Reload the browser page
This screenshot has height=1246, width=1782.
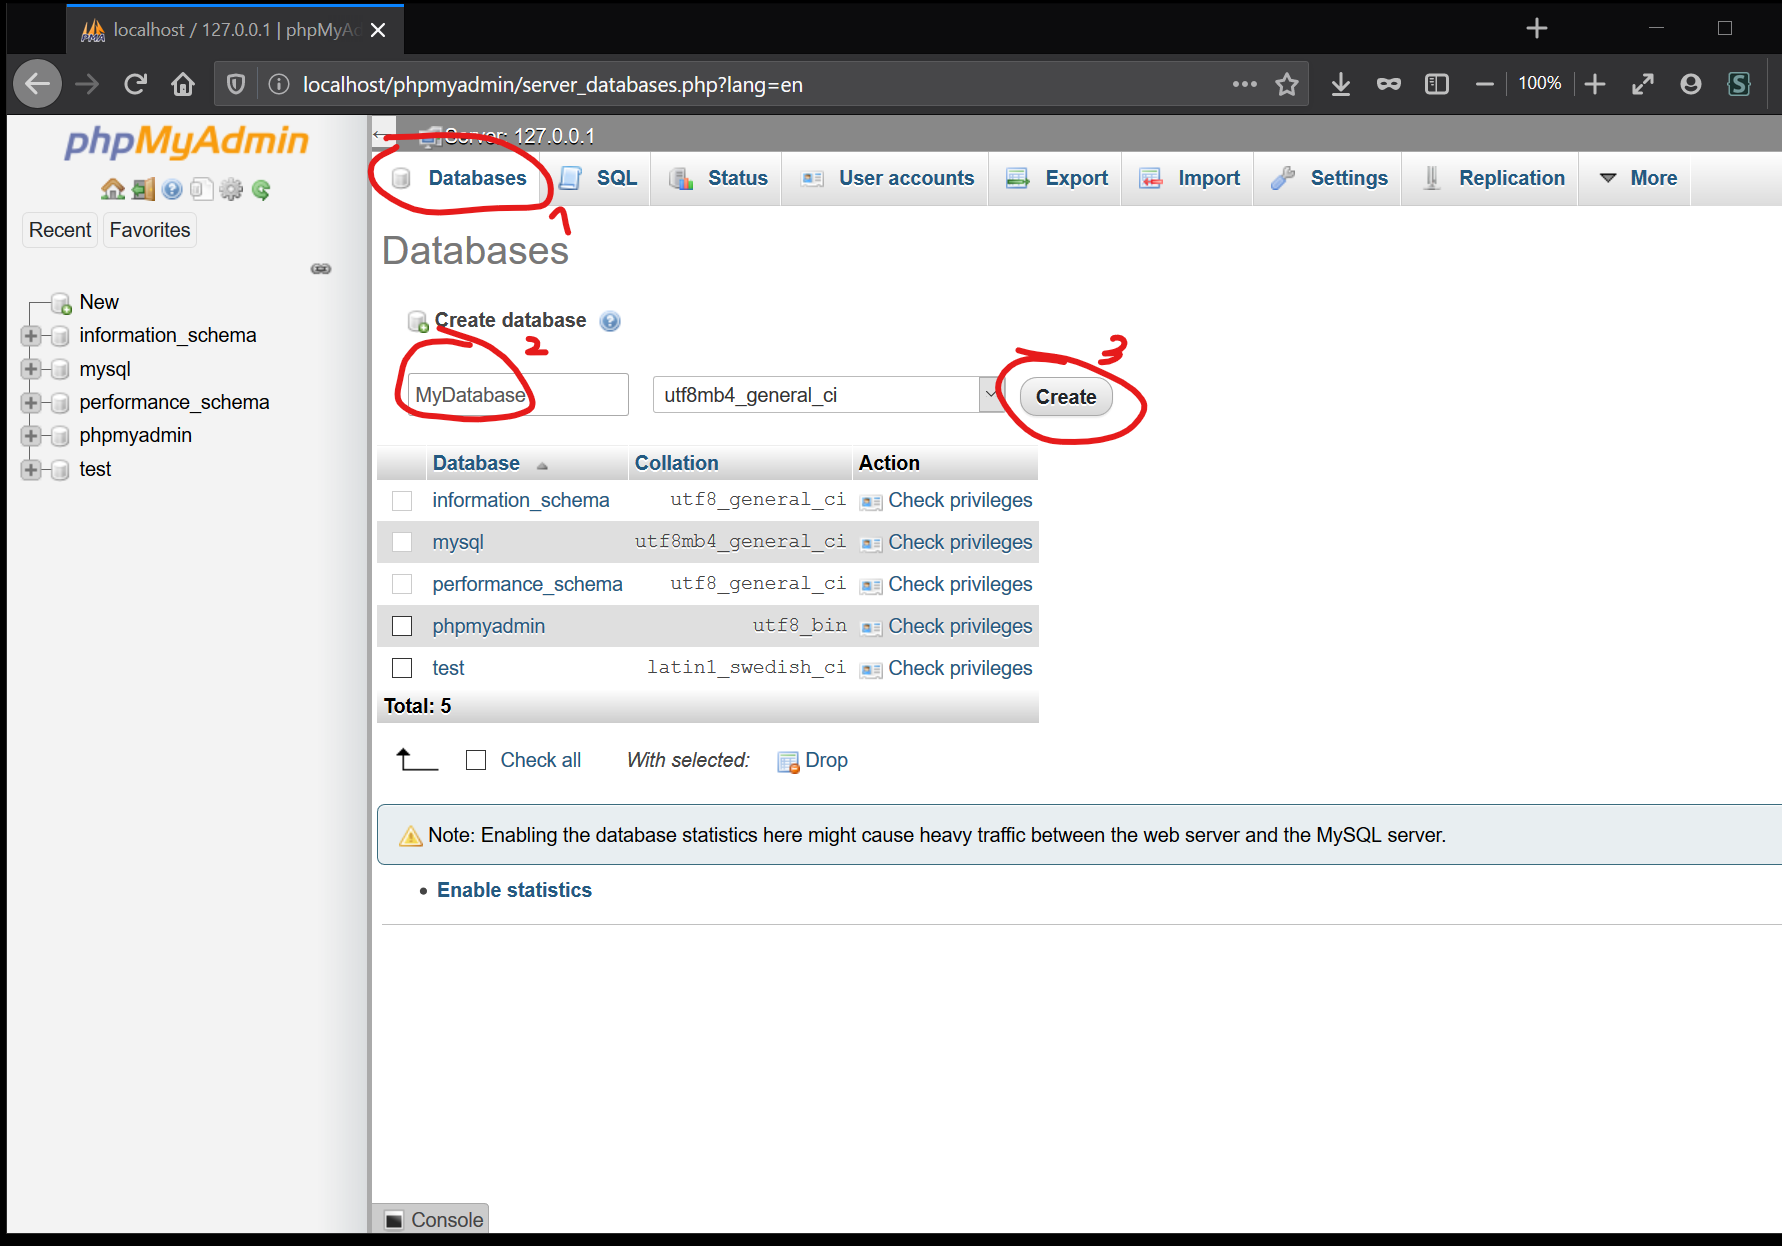135,84
